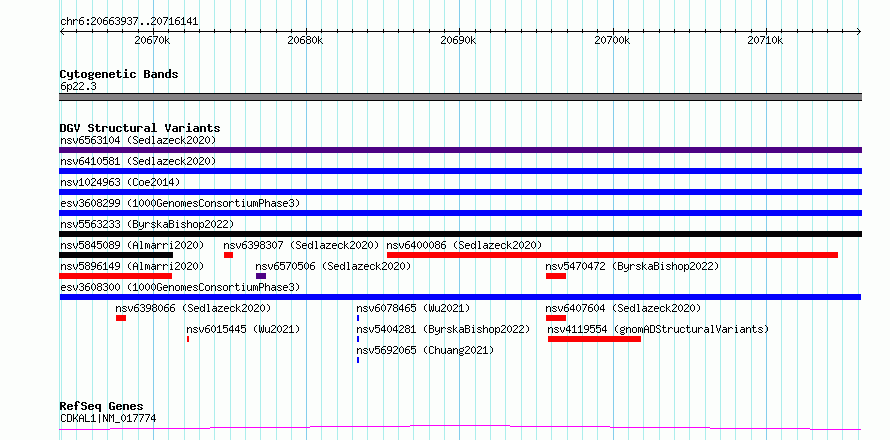This screenshot has width=890, height=440.
Task: Click the long red nsv6400086 bar
Action: pyautogui.click(x=612, y=255)
